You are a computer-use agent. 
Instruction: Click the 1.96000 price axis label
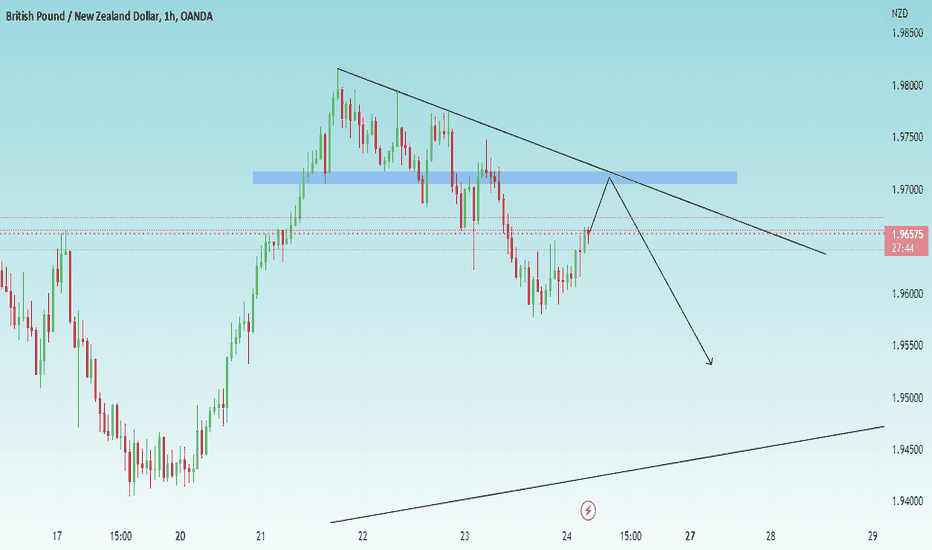click(x=907, y=294)
